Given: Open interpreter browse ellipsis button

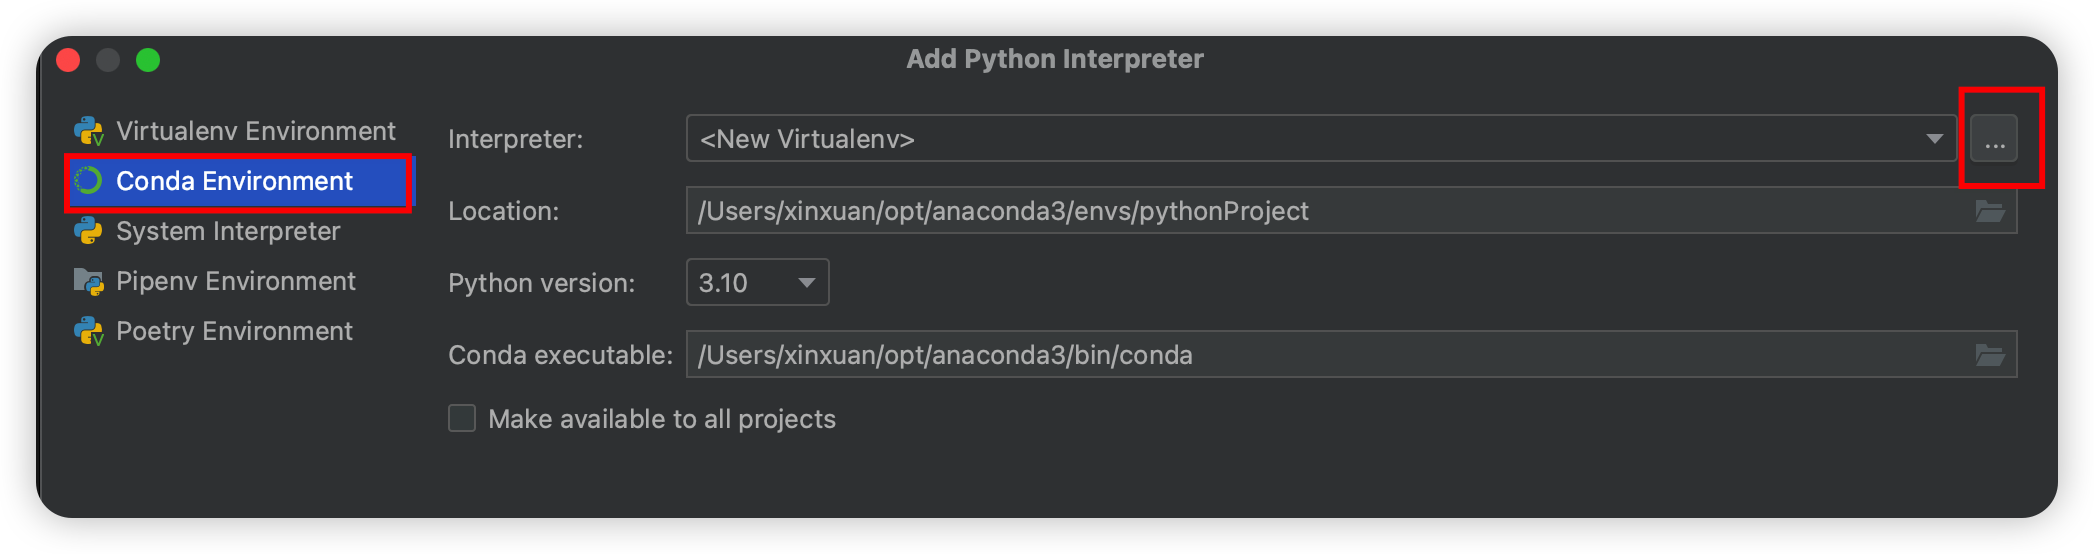Looking at the screenshot, I should pos(1994,139).
